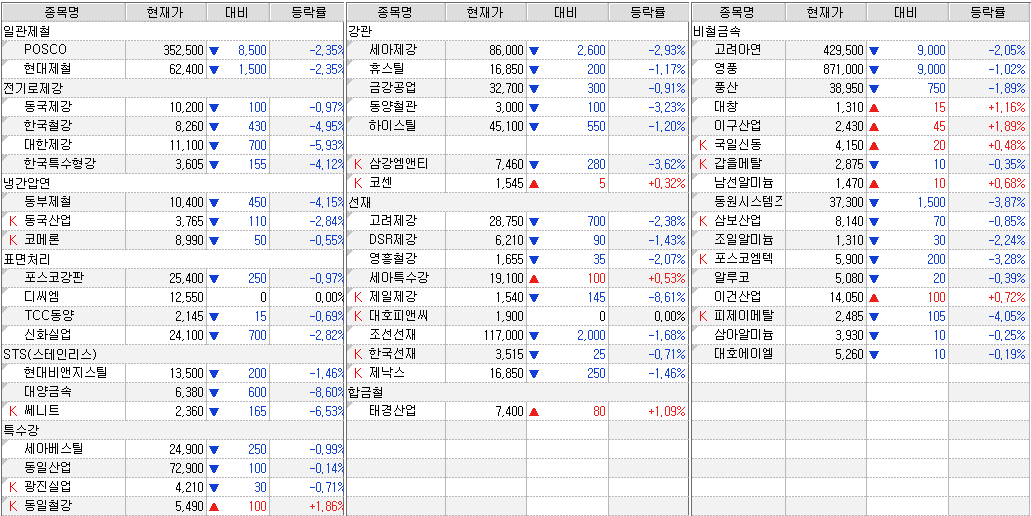This screenshot has height=516, width=1031.
Task: Select the 남선알미늄 stock name
Action: pyautogui.click(x=743, y=183)
